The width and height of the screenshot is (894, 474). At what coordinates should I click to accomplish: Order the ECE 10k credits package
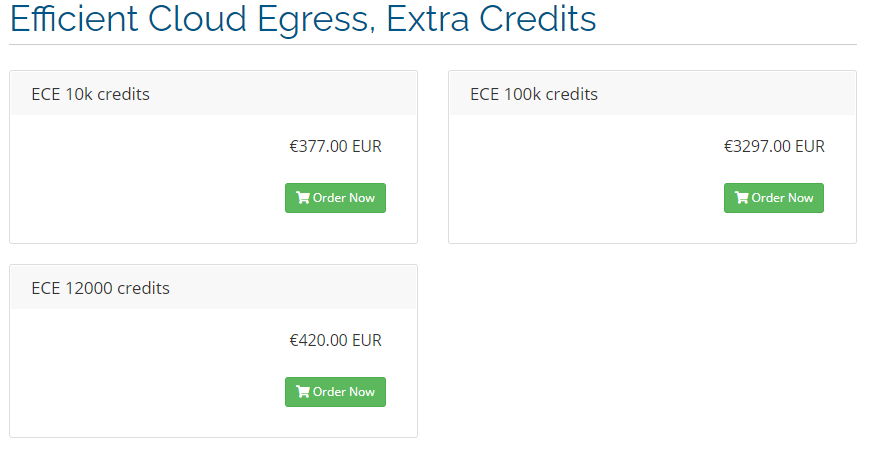[335, 198]
